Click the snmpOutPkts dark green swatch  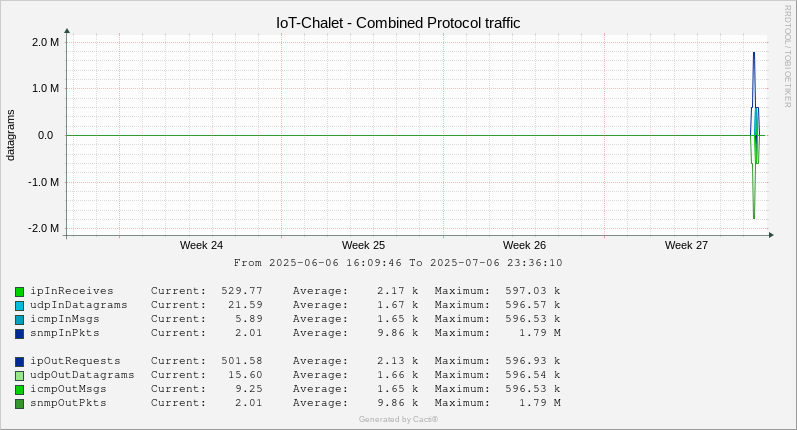[x=19, y=404]
